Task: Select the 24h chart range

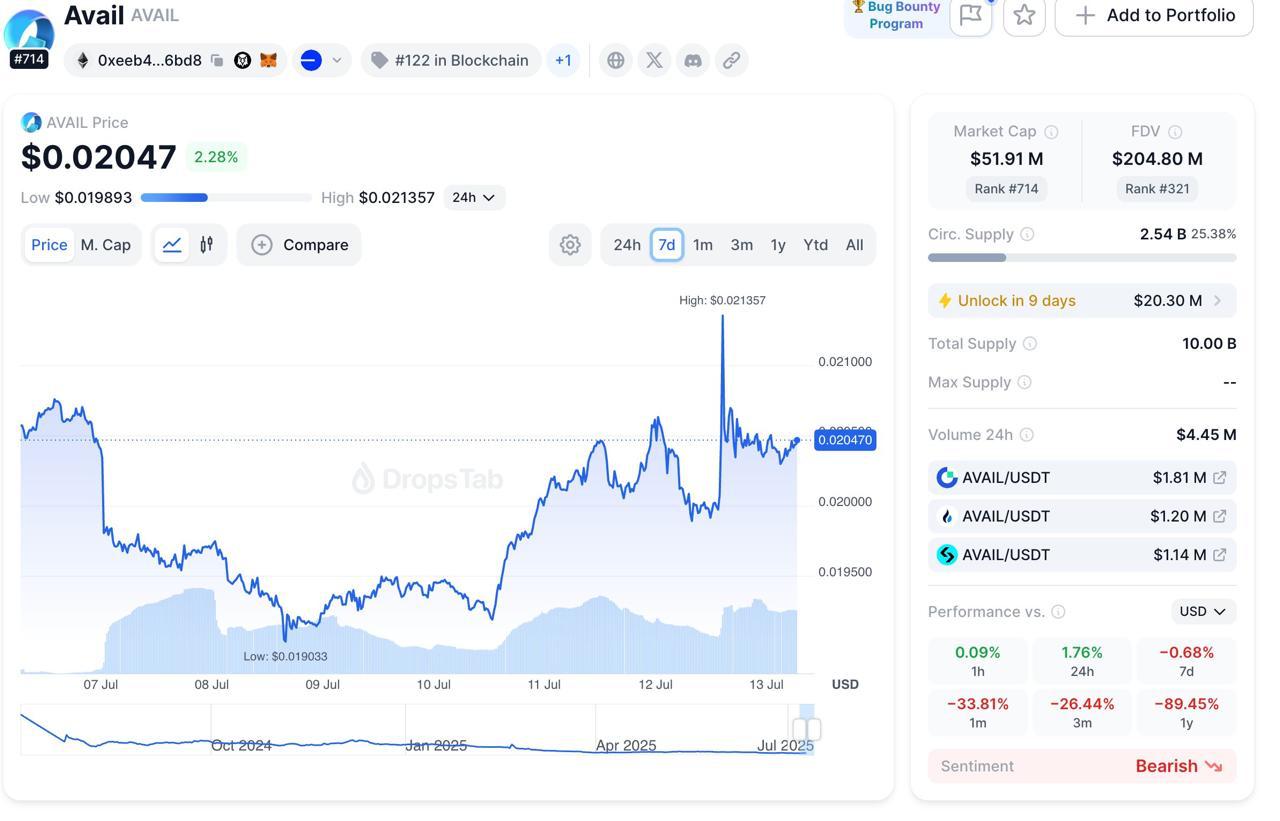Action: (627, 245)
